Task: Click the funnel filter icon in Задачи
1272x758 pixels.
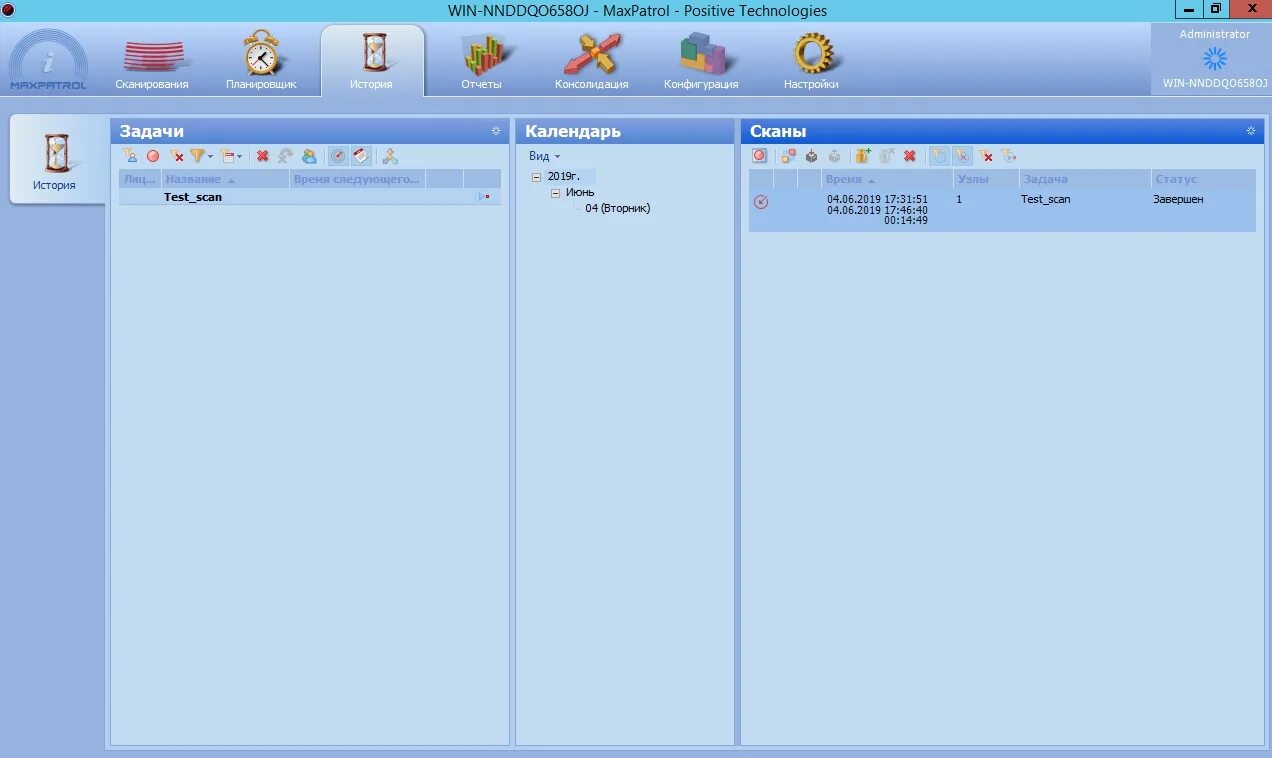Action: coord(197,156)
